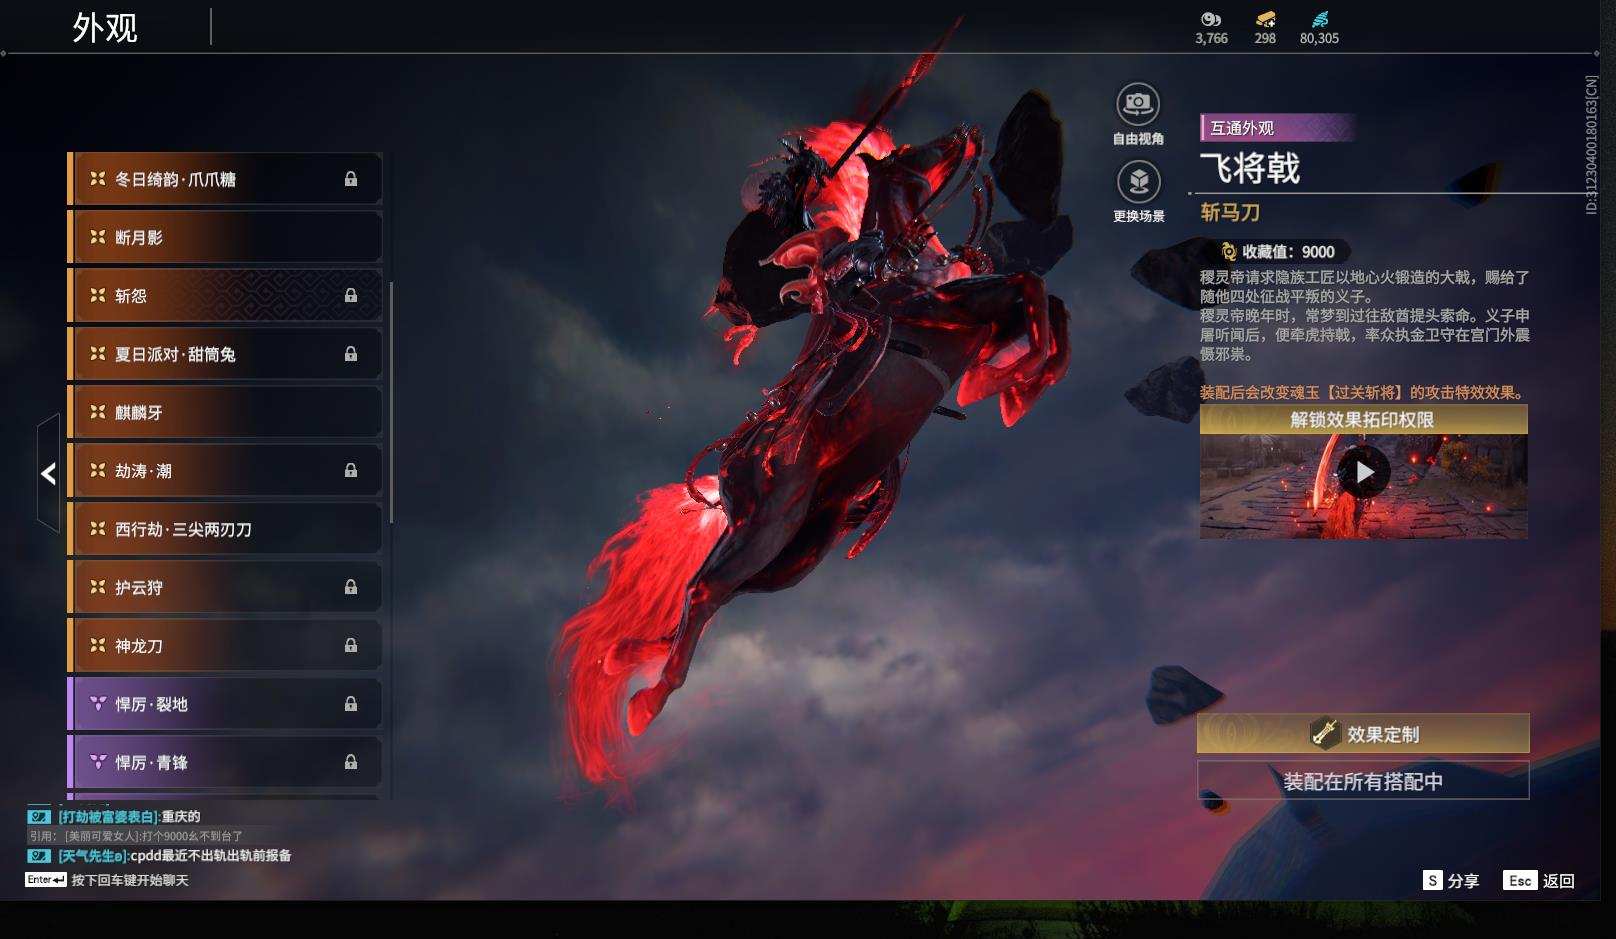Click the 斩马刀 weapon type label

1230,213
